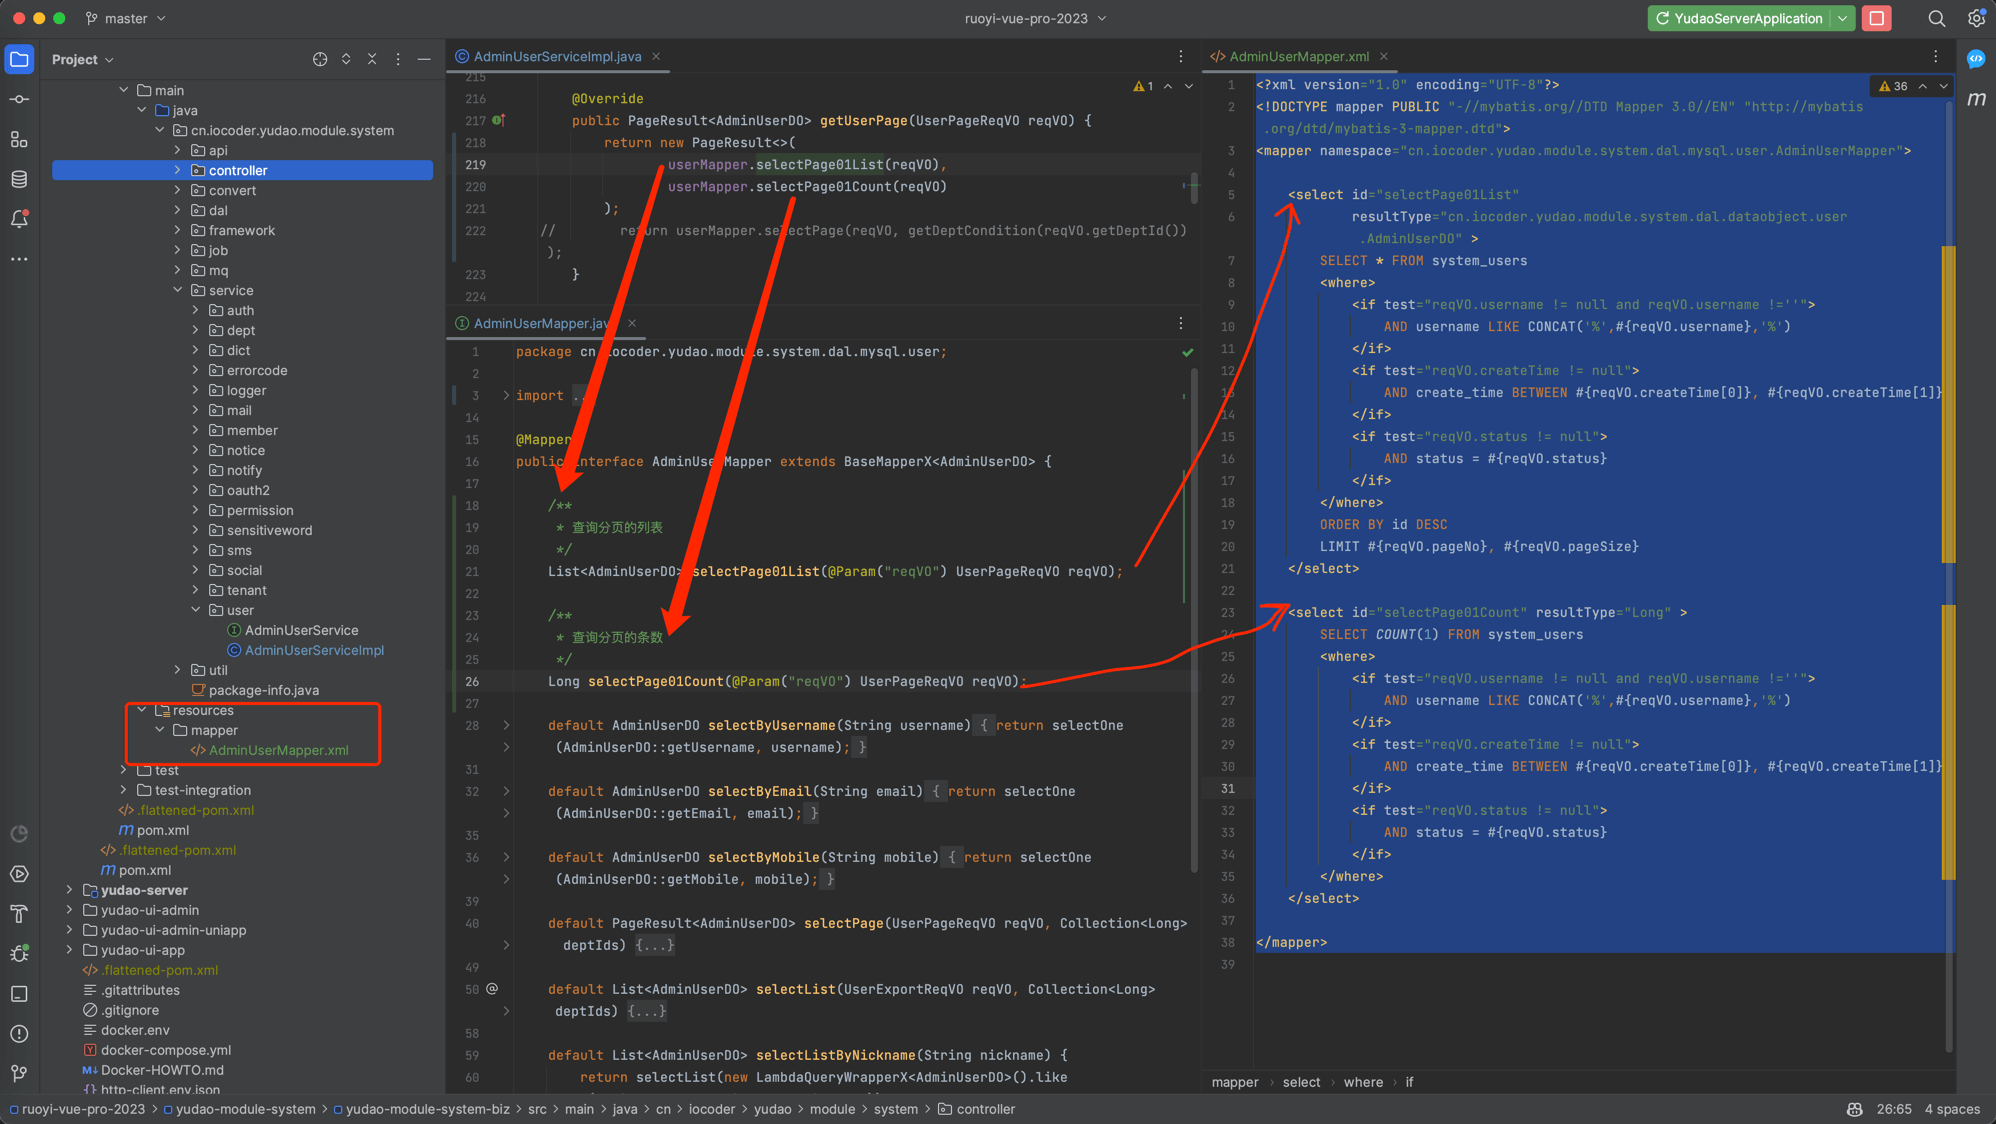Switch to AdminUserServiceImpl.java tab
Viewport: 1996px width, 1124px height.
point(556,56)
